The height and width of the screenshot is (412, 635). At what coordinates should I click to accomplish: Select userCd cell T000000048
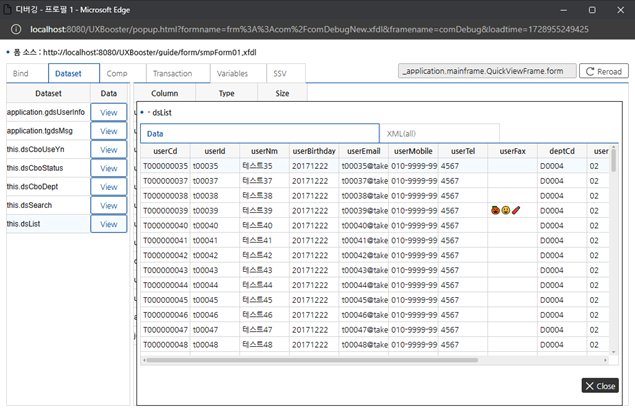pyautogui.click(x=165, y=345)
